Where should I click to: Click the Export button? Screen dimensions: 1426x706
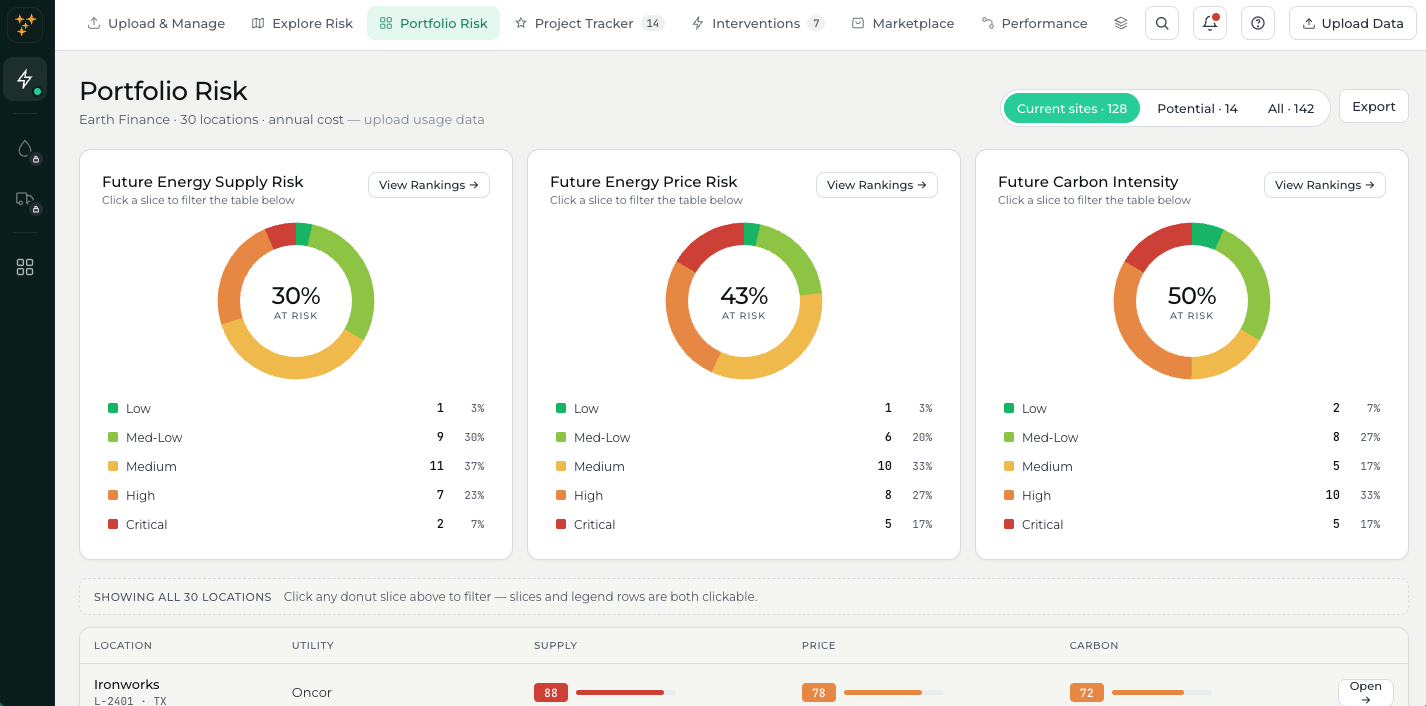[x=1374, y=107]
